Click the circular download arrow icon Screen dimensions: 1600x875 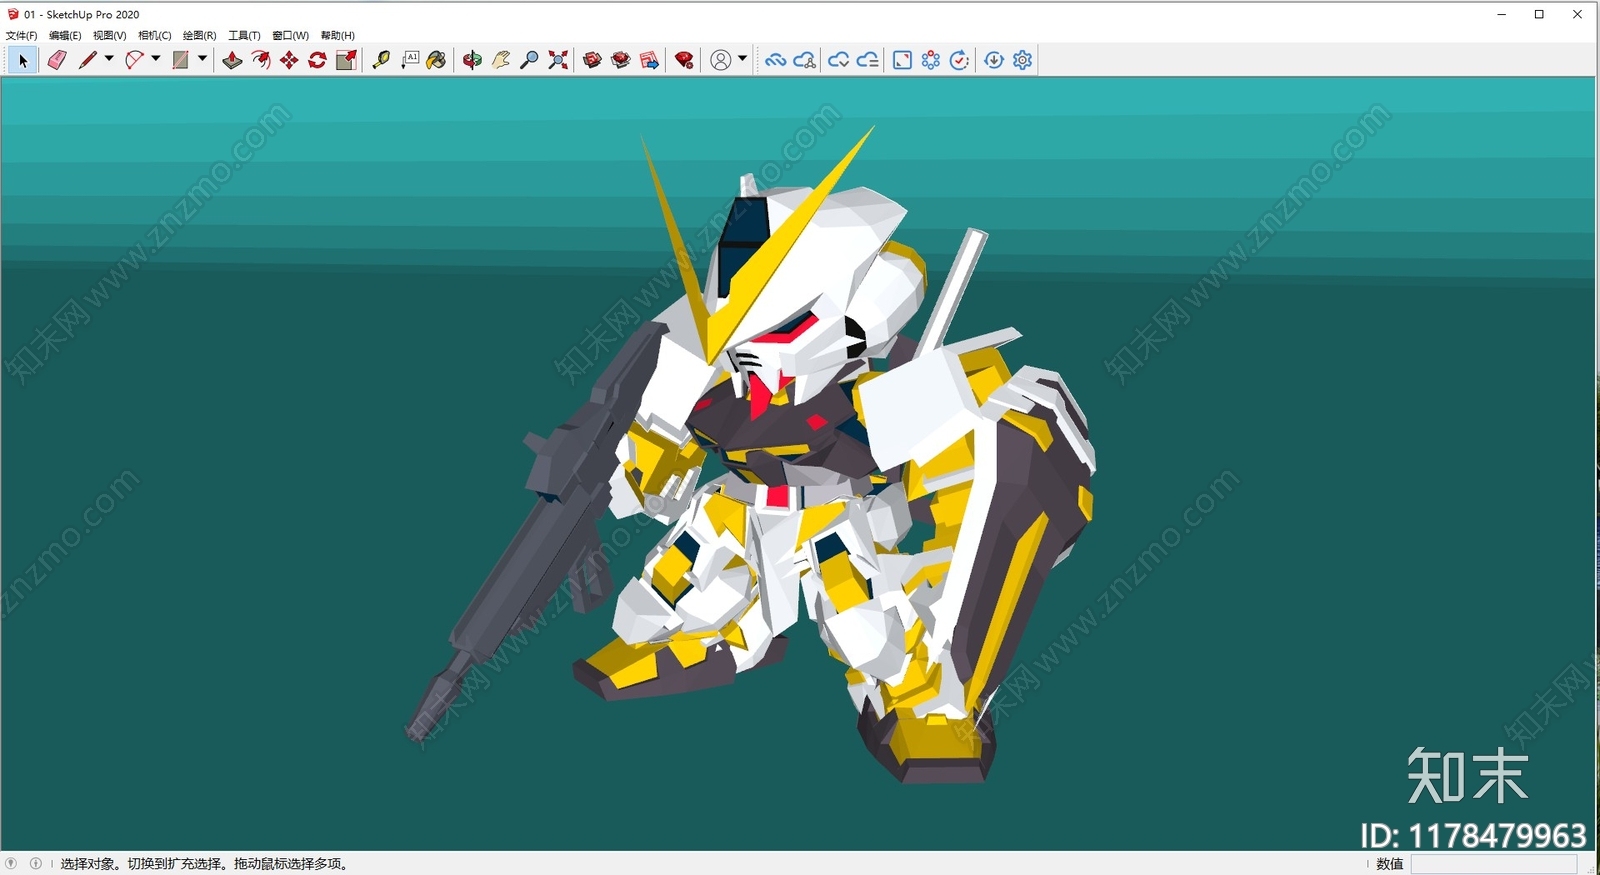(994, 60)
